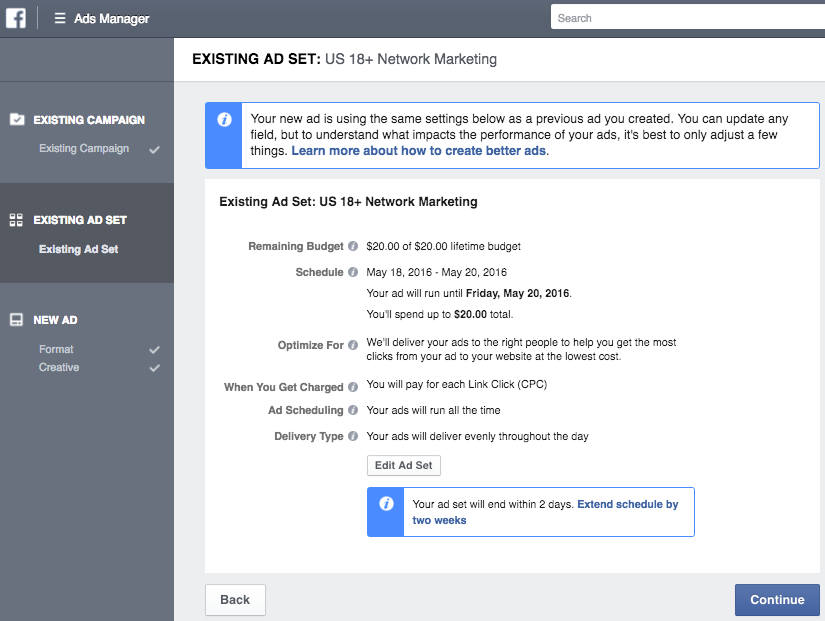Select EXISTING CAMPAIGN sidebar heading
The height and width of the screenshot is (621, 825).
coord(89,120)
